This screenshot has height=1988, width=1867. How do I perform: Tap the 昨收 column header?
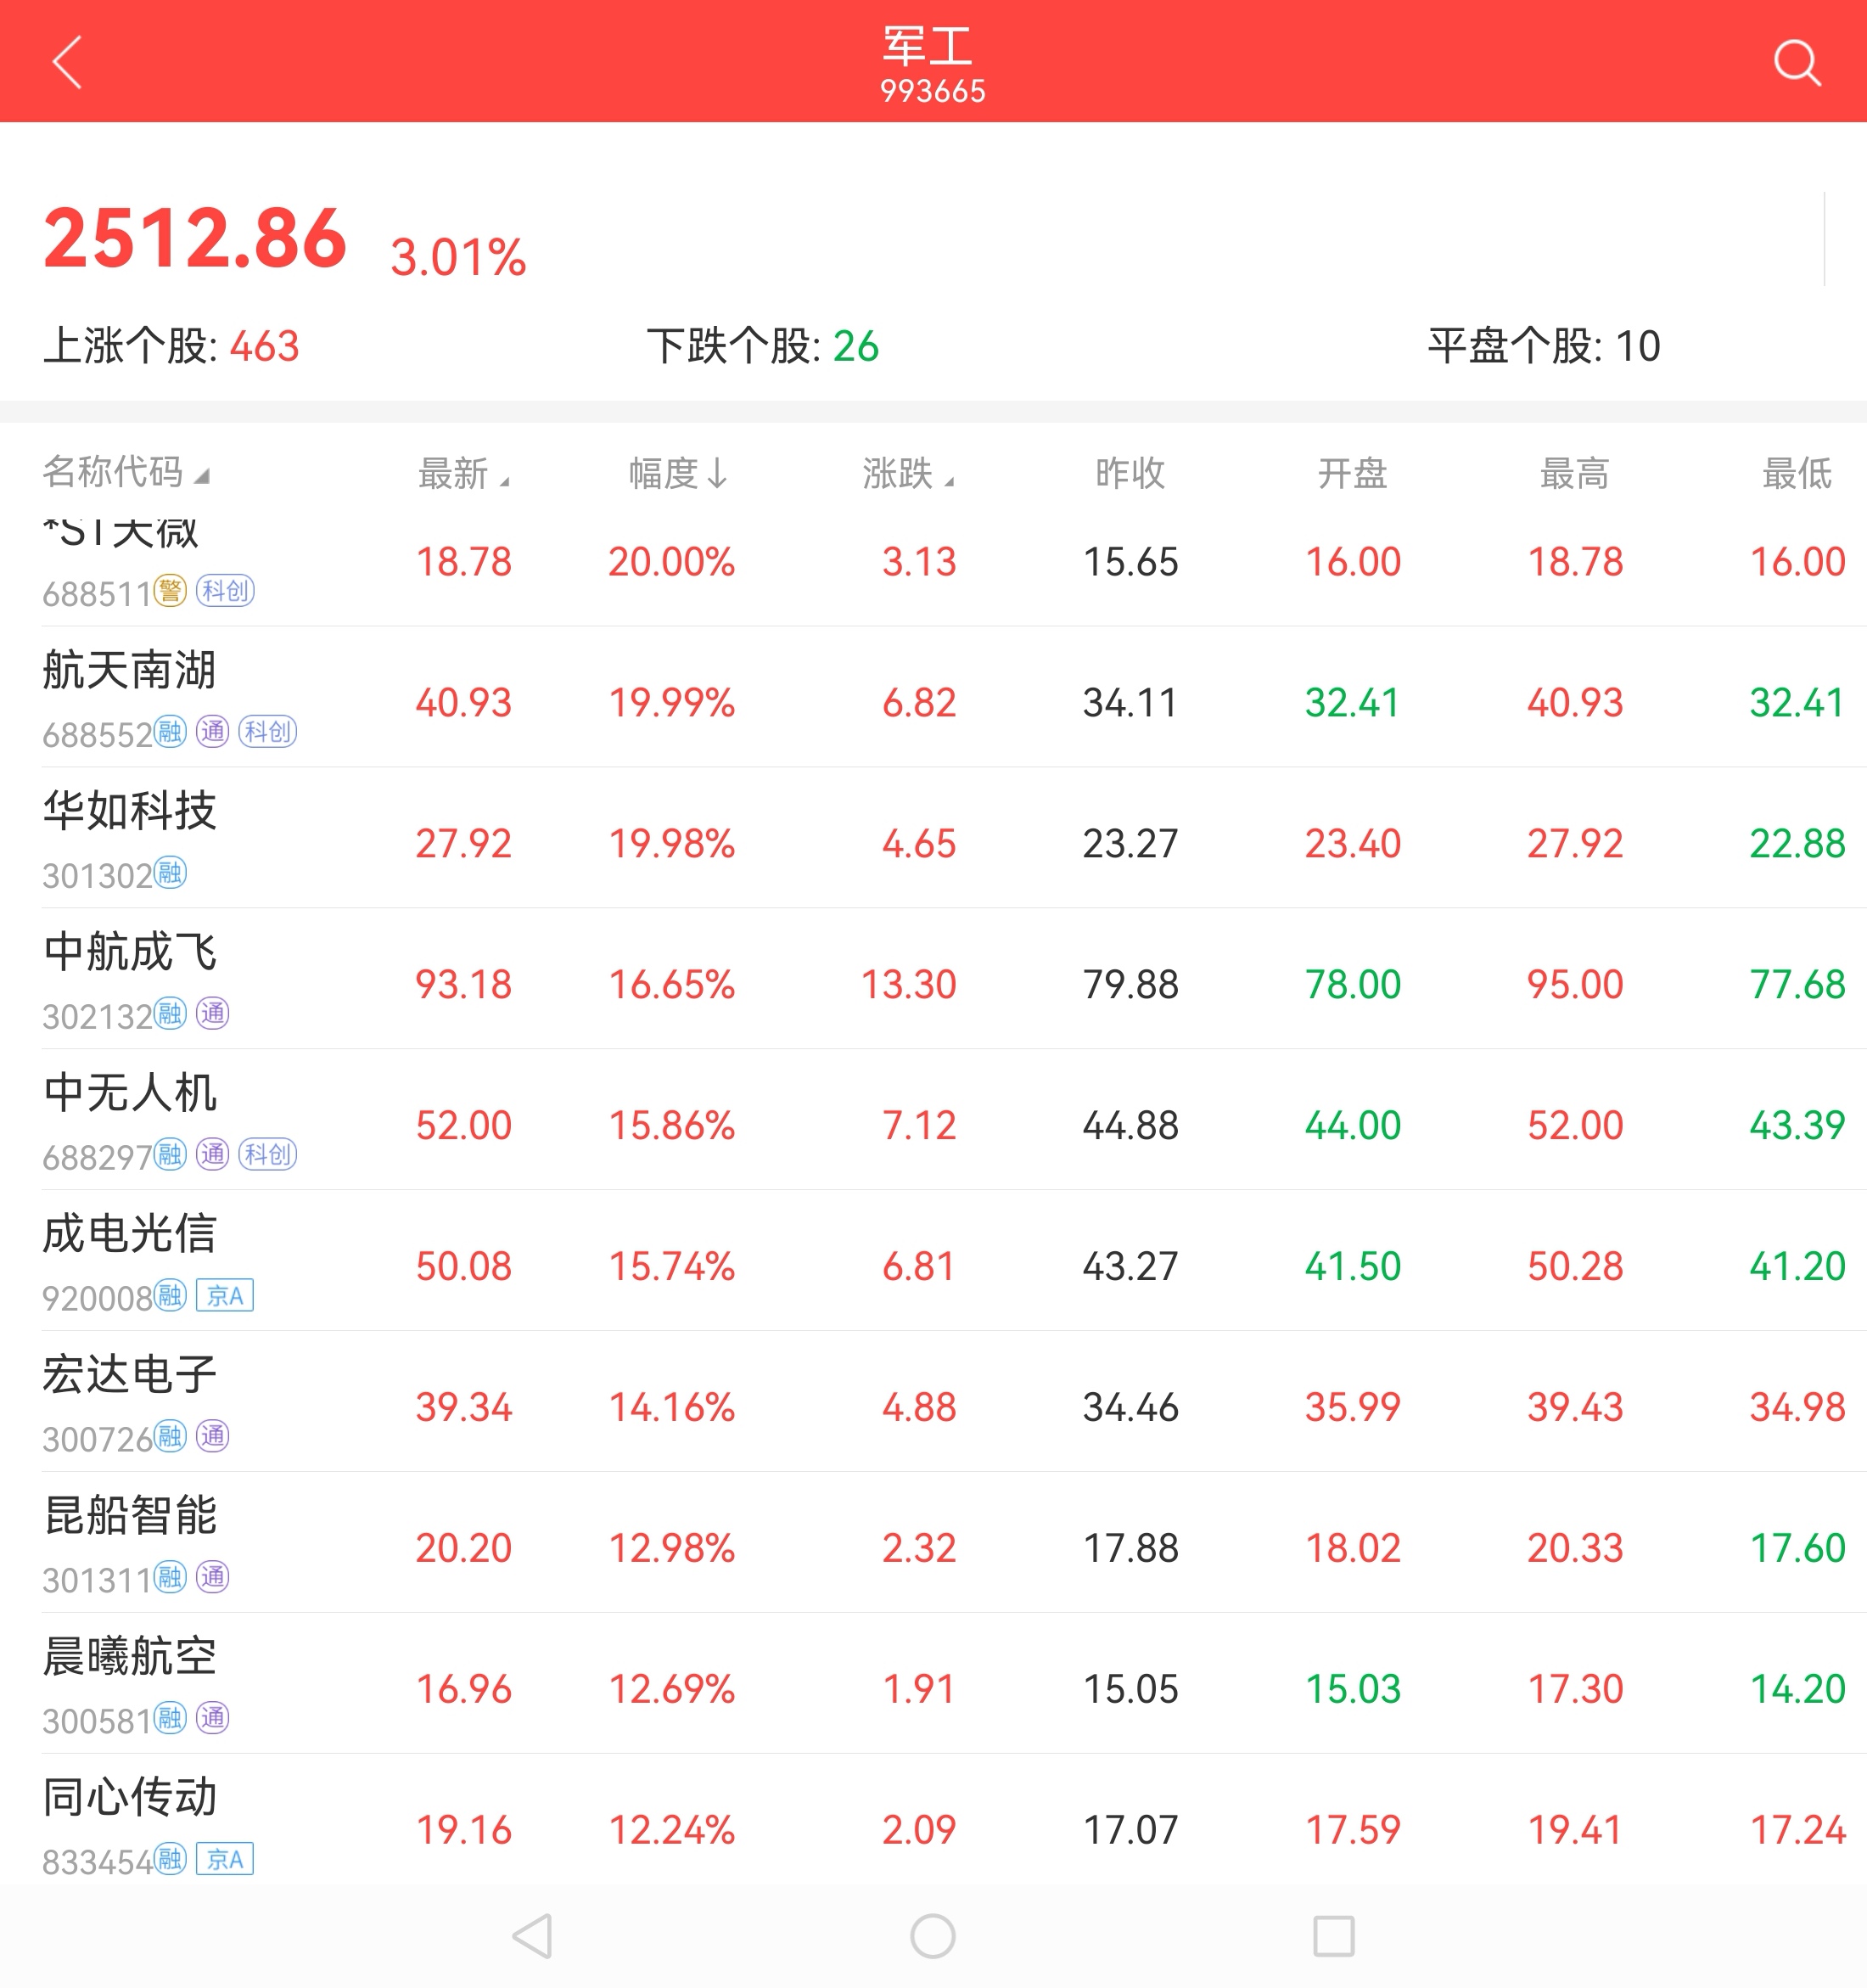click(1130, 473)
